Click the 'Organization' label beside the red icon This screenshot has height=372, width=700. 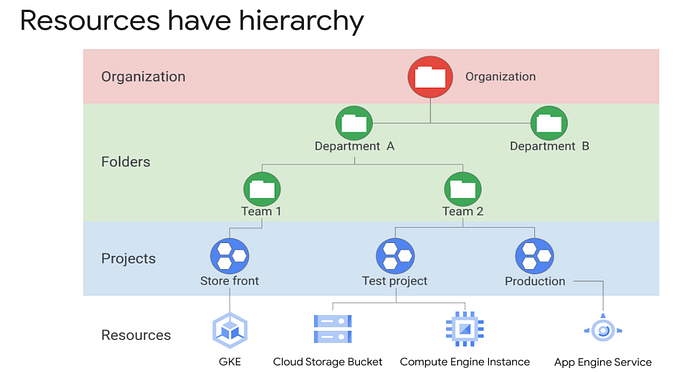coord(500,77)
